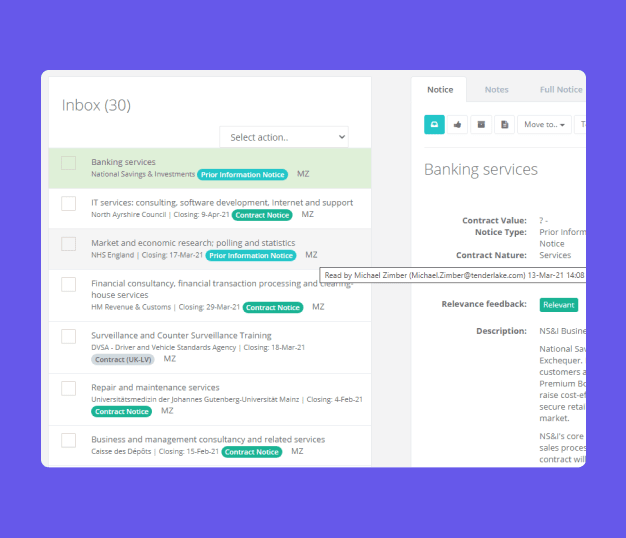This screenshot has height=538, width=626.
Task: Click MZ initials on HM Revenue & Customs row
Action: point(318,307)
